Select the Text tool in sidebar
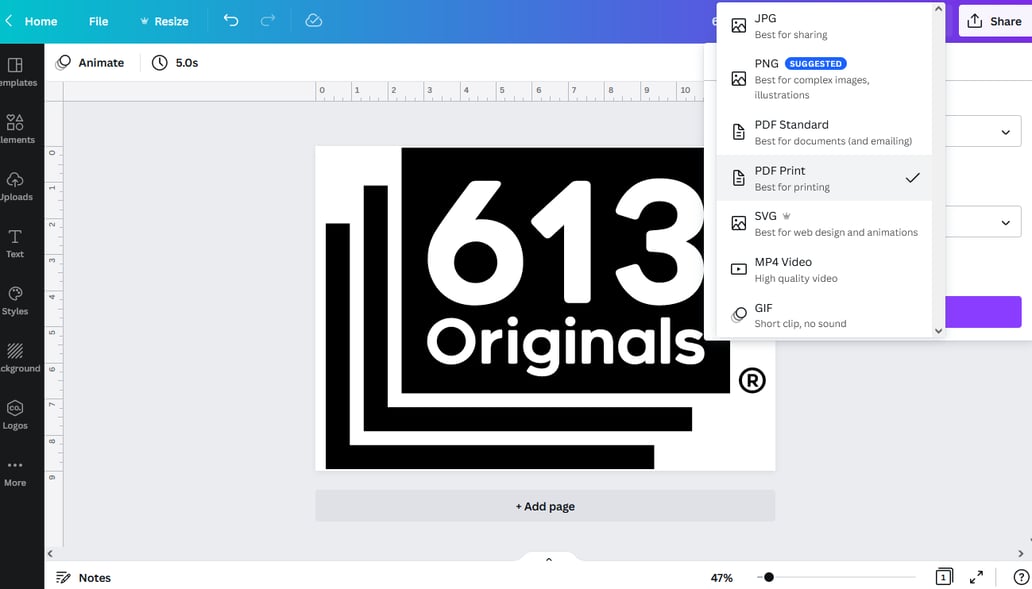Image resolution: width=1032 pixels, height=589 pixels. 15,243
